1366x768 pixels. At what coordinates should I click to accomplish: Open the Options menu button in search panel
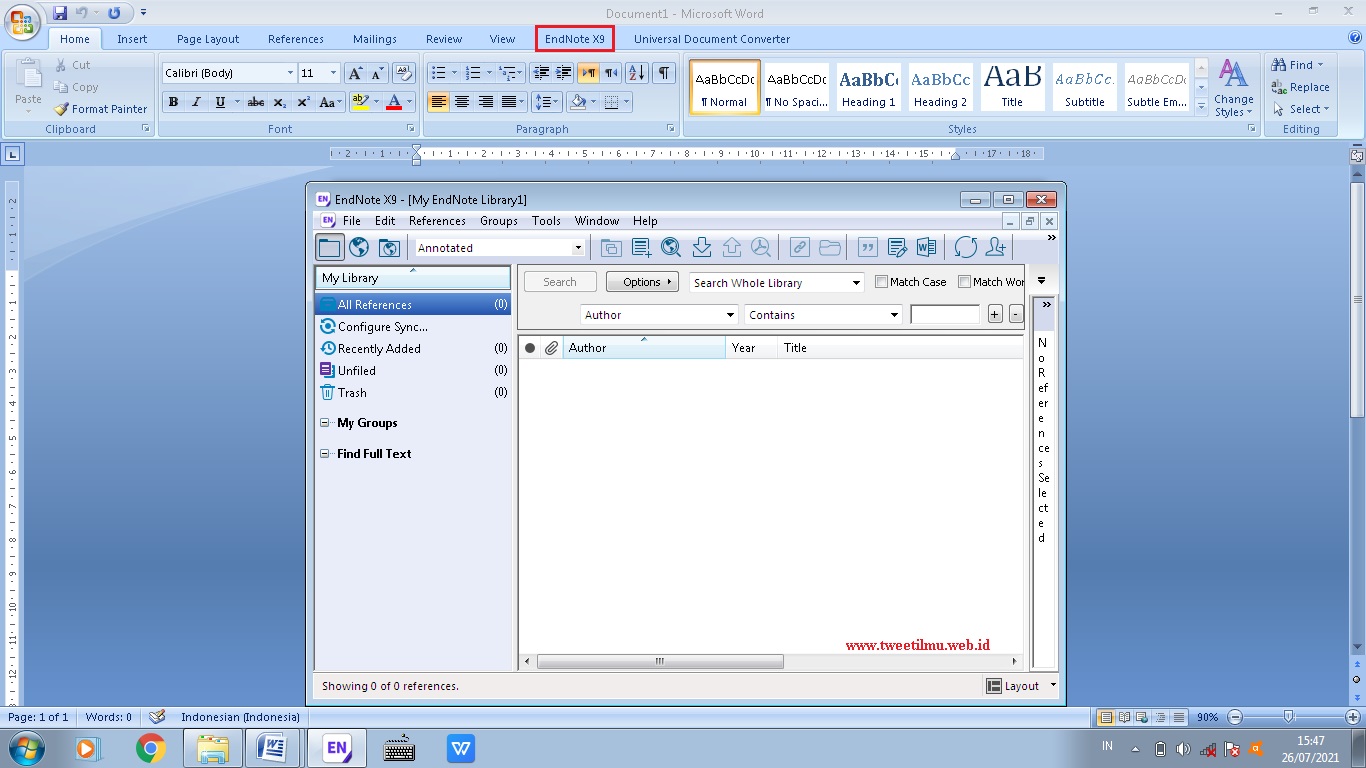642,282
